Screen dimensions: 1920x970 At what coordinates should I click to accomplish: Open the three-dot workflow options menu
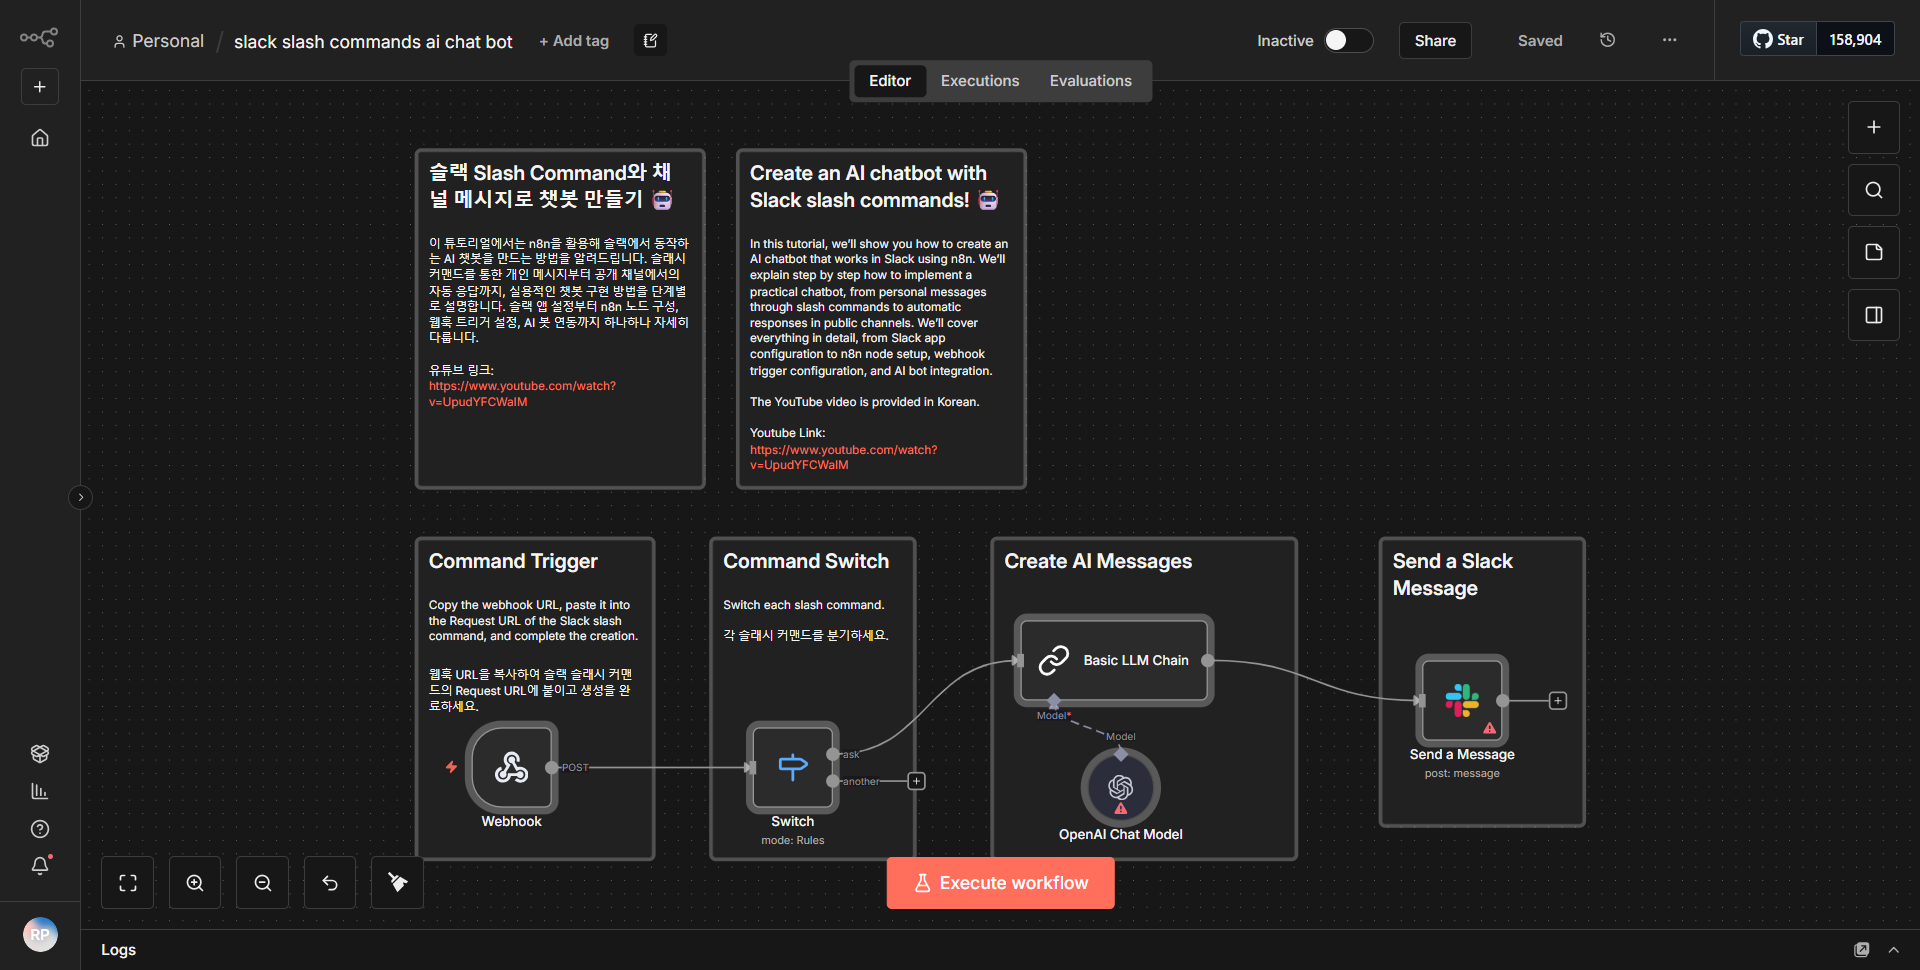(1669, 40)
